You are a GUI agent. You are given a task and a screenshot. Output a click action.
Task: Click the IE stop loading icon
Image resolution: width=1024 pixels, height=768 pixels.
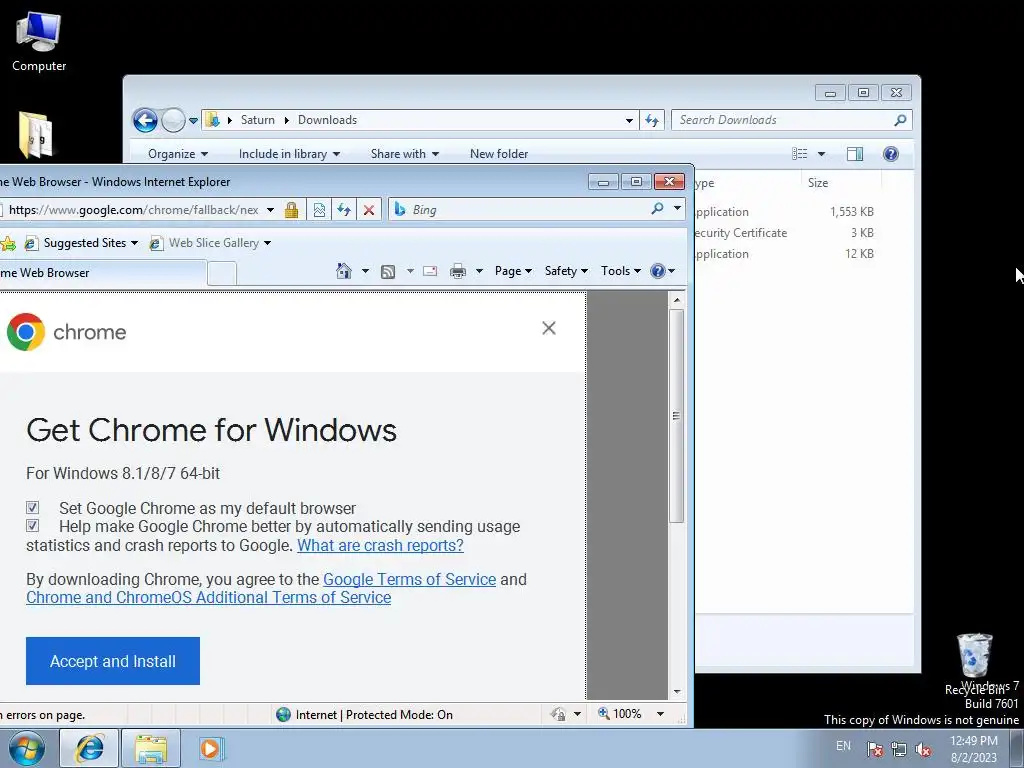click(x=369, y=210)
